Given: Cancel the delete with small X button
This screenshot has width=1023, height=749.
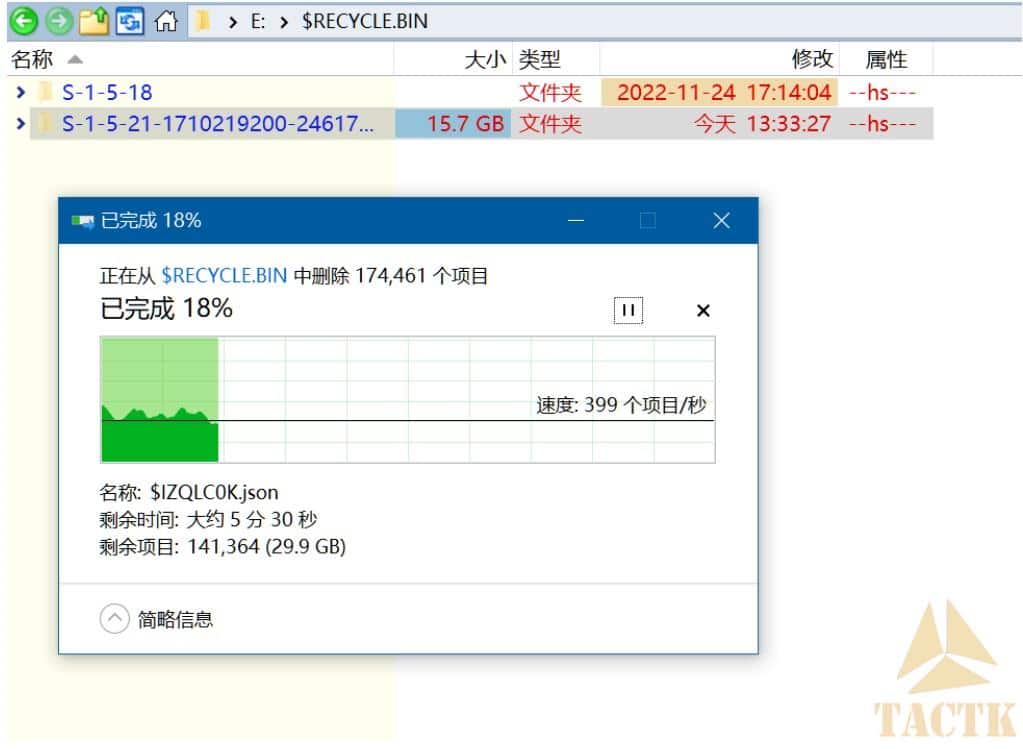Looking at the screenshot, I should [703, 311].
